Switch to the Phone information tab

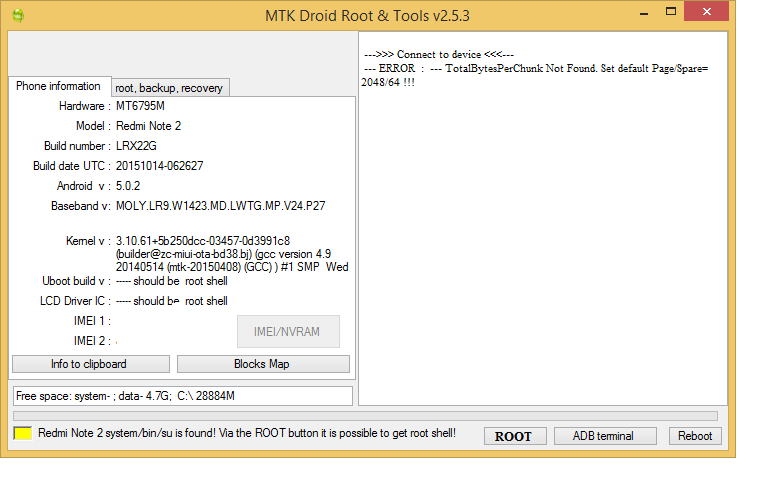pos(59,86)
